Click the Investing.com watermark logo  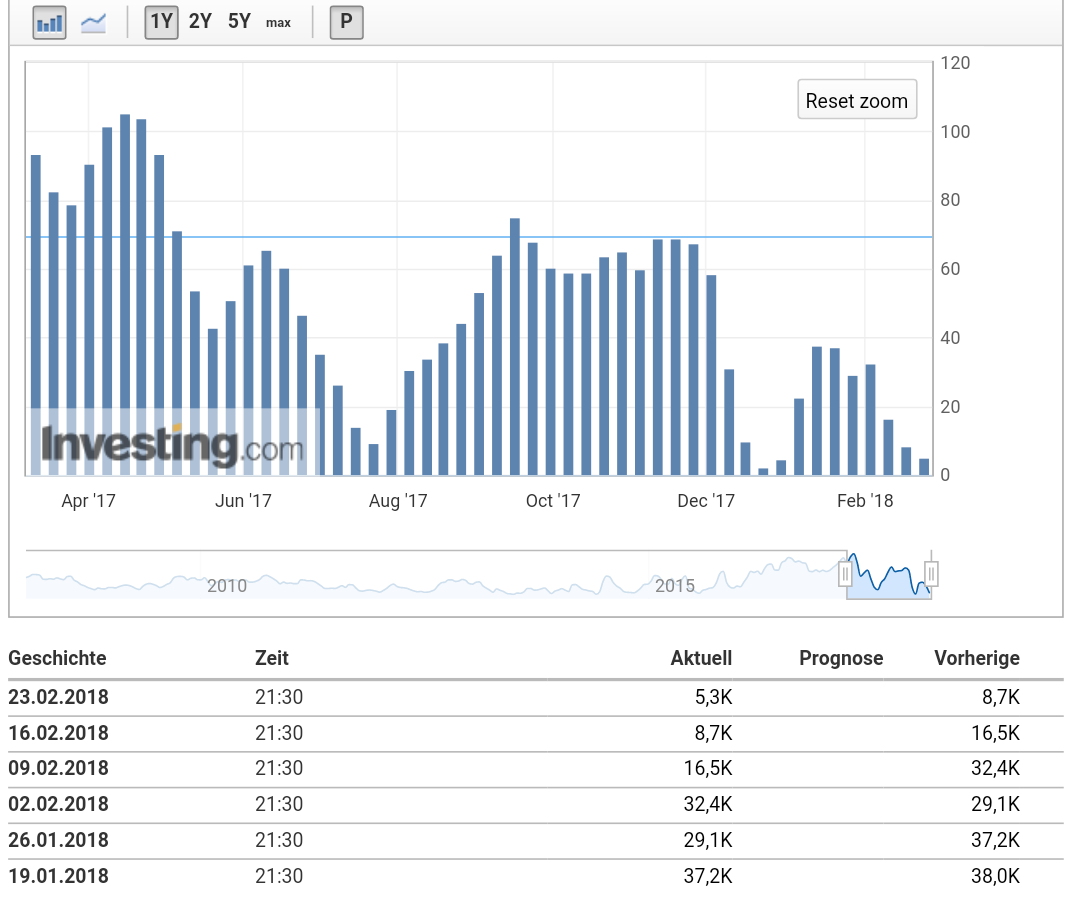click(175, 443)
